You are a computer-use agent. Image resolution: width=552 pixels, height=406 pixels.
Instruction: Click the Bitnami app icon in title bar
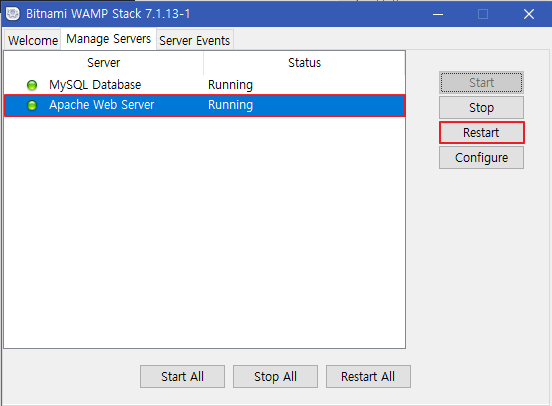[13, 14]
